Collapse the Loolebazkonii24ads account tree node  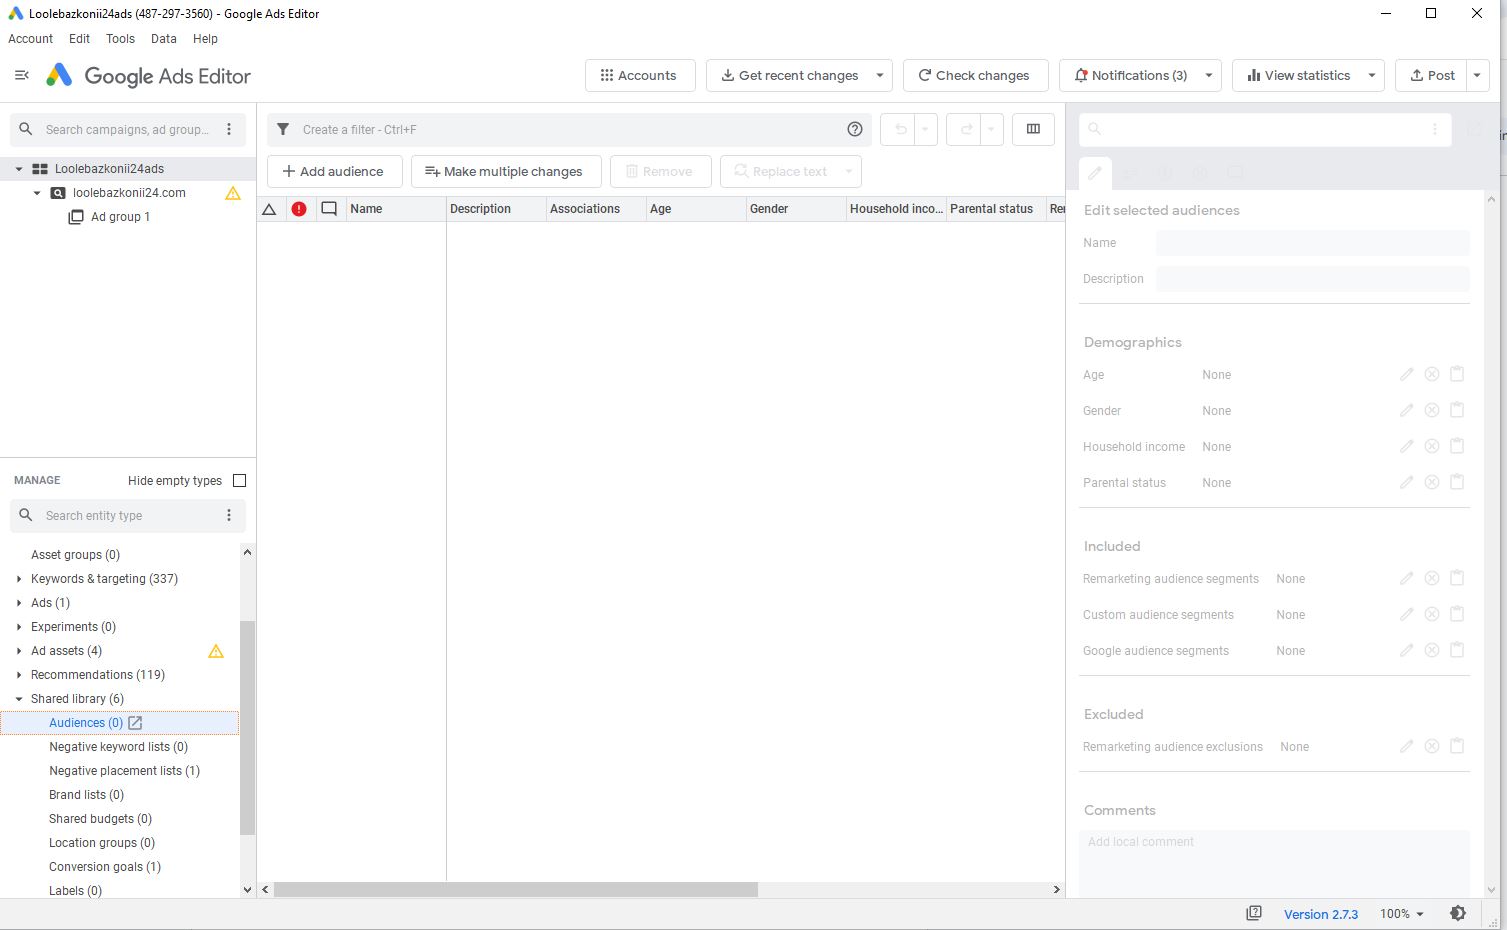pos(18,169)
